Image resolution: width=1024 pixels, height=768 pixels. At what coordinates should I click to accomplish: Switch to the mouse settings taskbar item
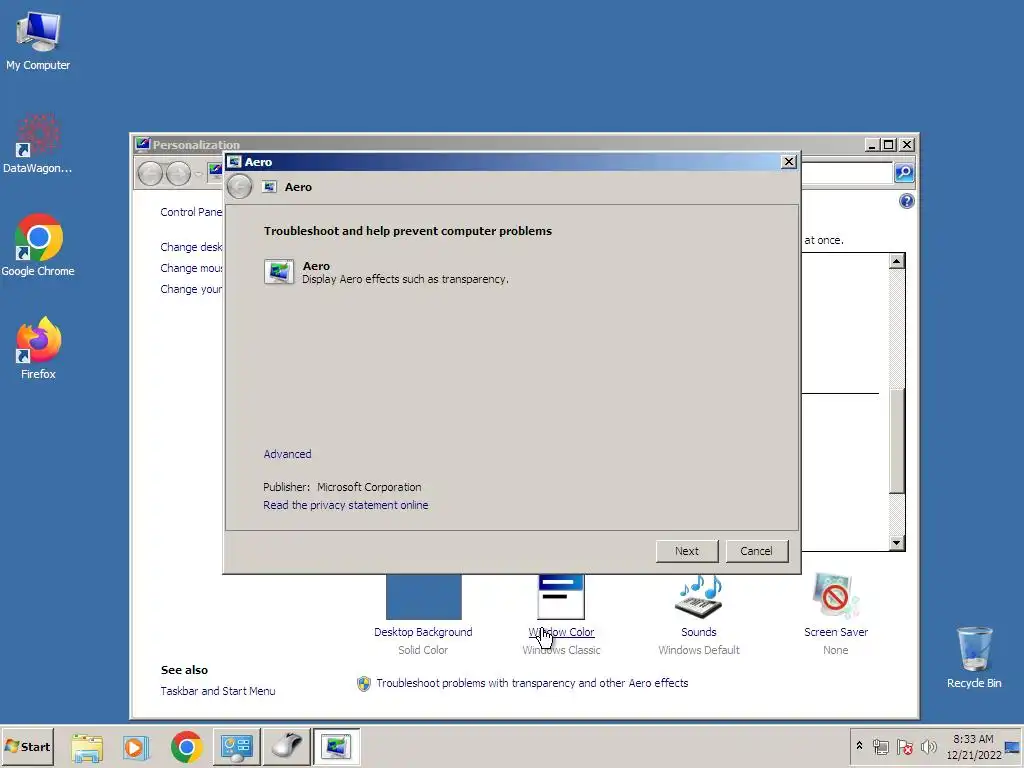click(287, 747)
